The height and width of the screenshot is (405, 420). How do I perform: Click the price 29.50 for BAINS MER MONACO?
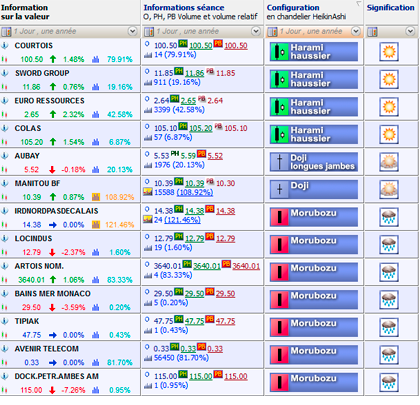(x=31, y=307)
